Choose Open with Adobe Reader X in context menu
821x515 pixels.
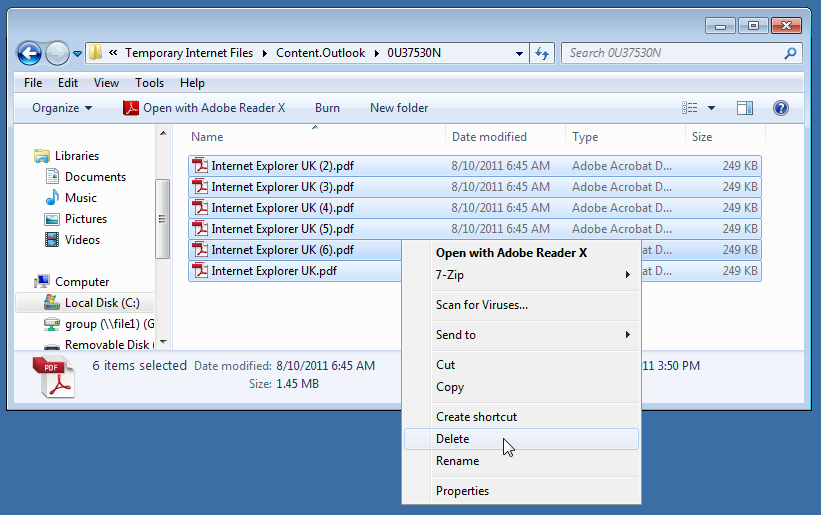[522, 253]
